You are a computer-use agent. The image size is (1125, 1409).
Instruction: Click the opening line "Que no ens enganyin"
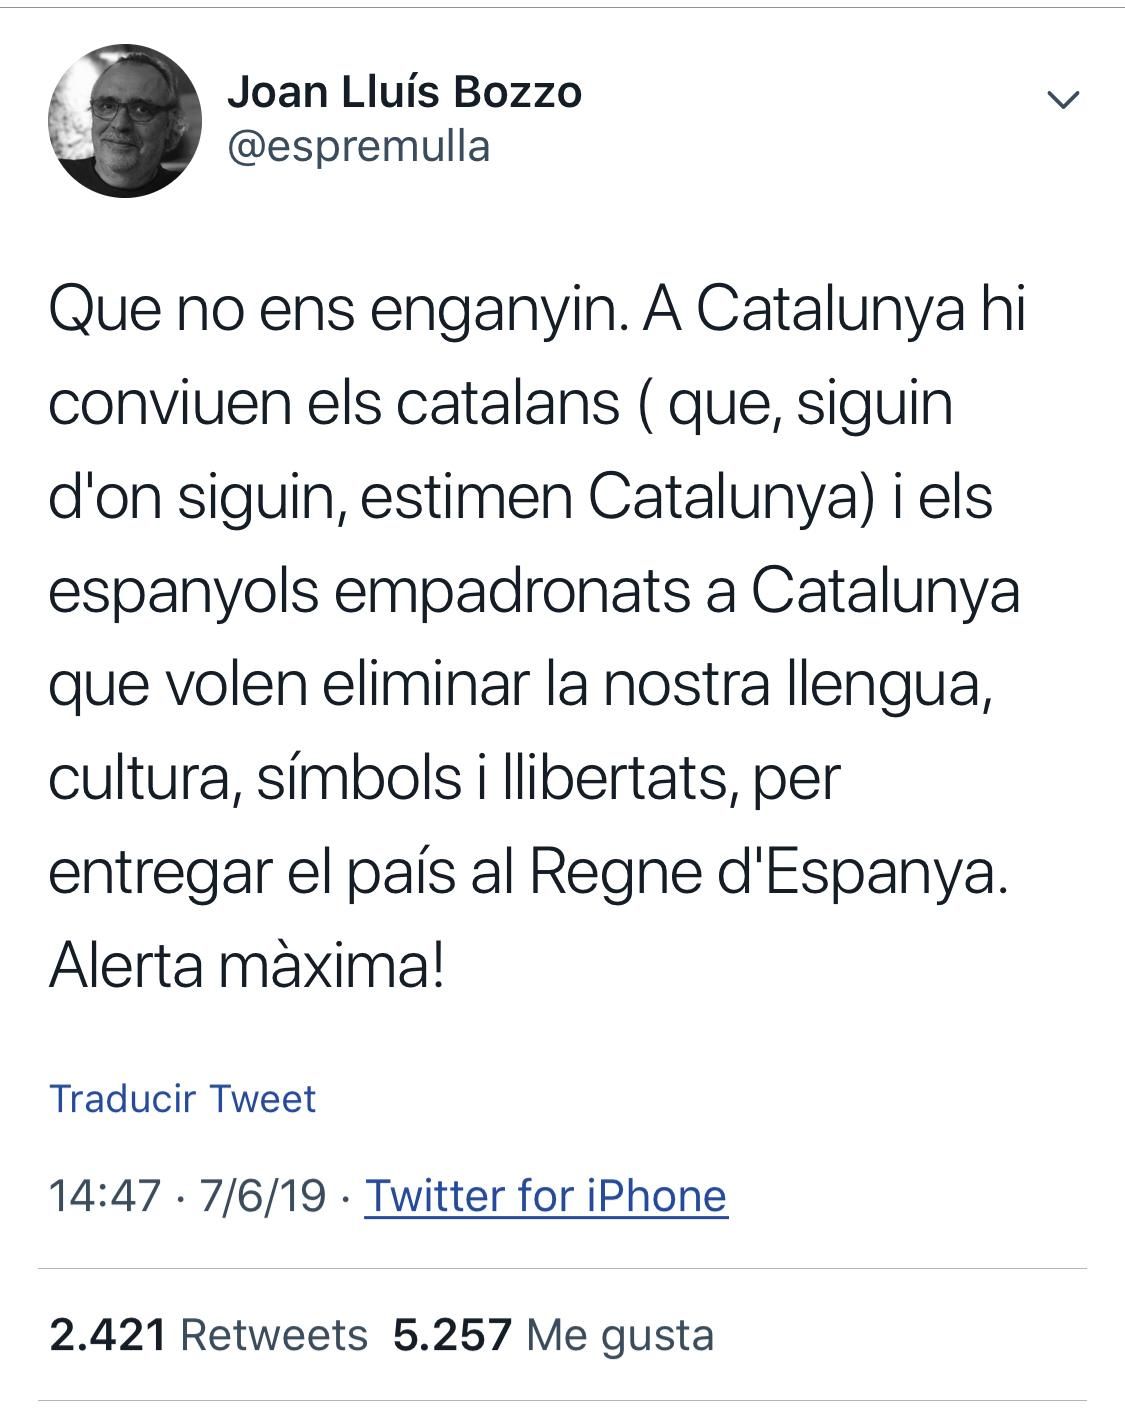click(x=340, y=312)
